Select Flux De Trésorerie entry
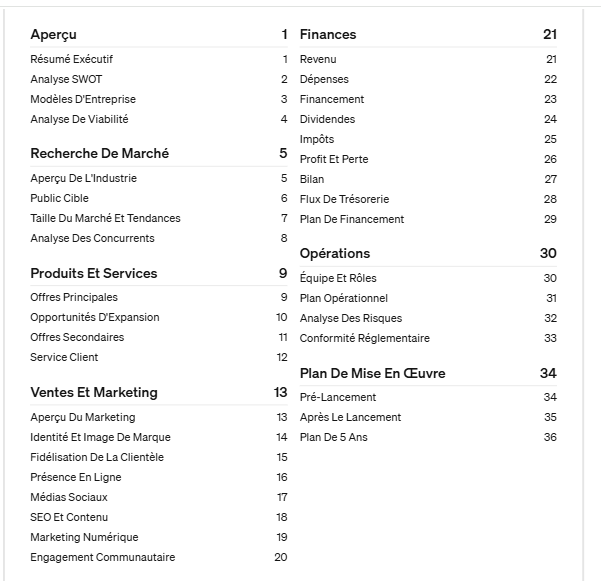The image size is (601, 581). point(428,199)
